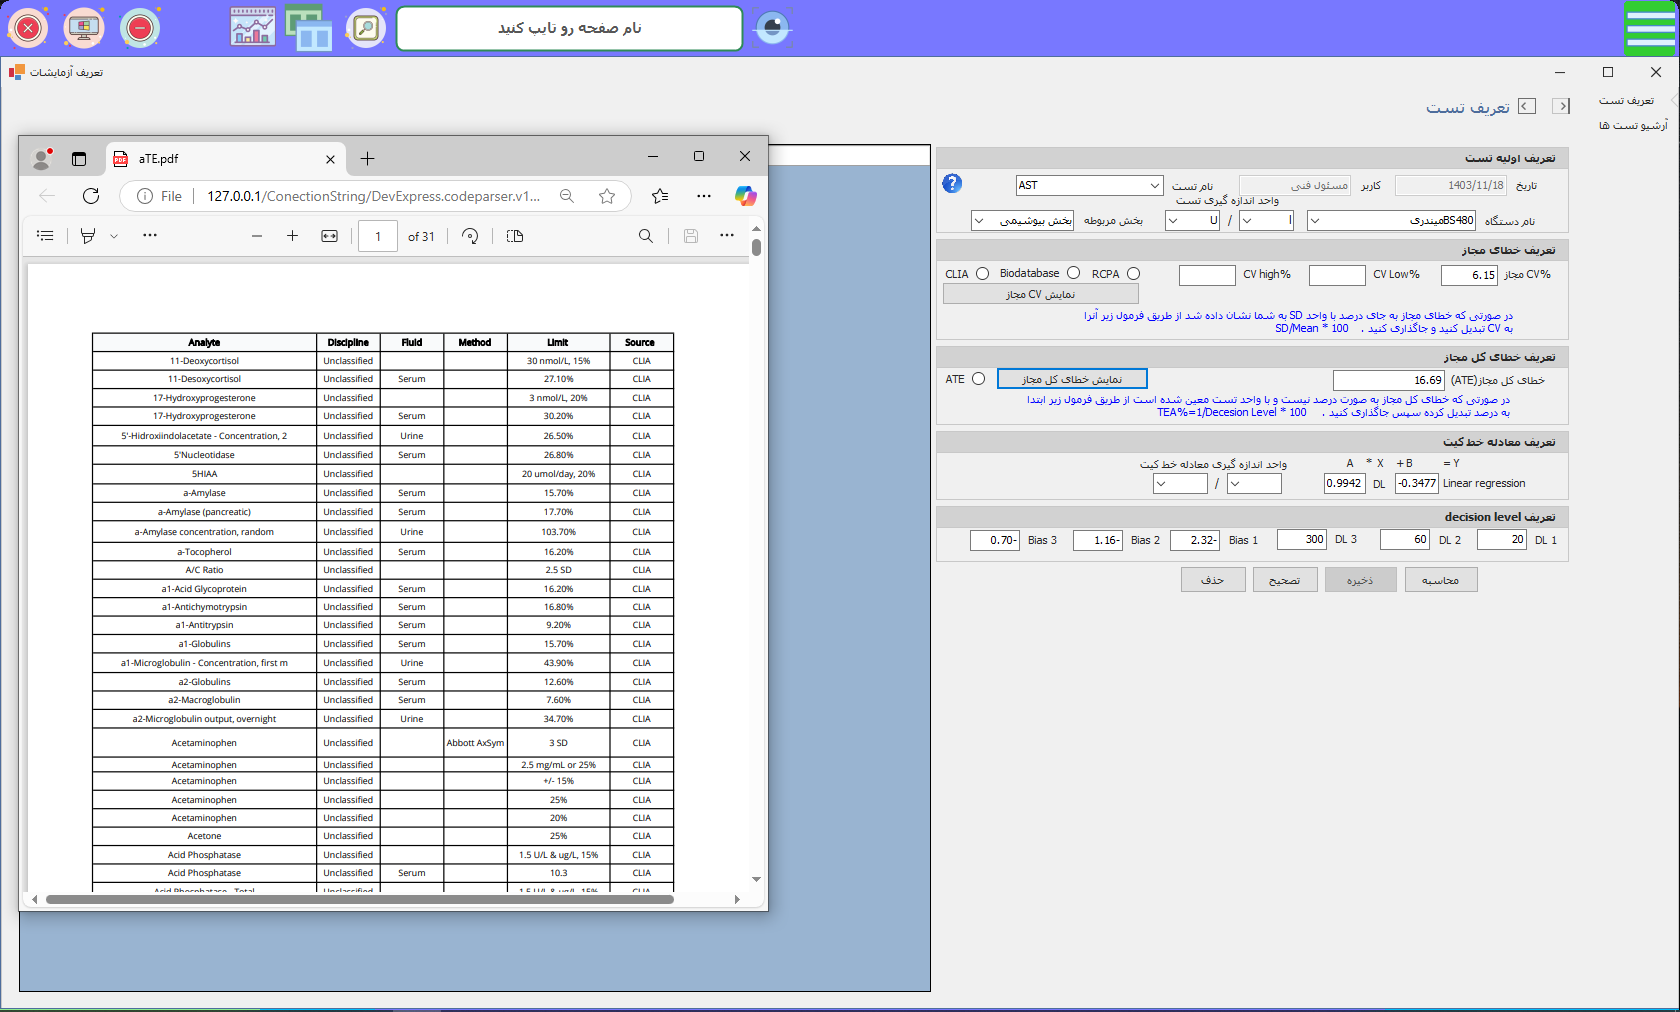Image resolution: width=1680 pixels, height=1012 pixels.
Task: Click the blue help question mark icon
Action: (x=952, y=183)
